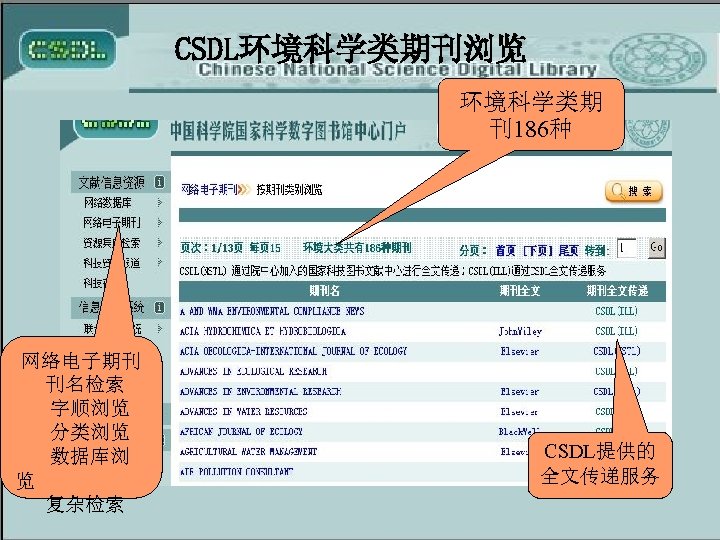Click the 网络电子期刊 breadcrumb link
Viewport: 720px width, 540px height.
coord(209,190)
